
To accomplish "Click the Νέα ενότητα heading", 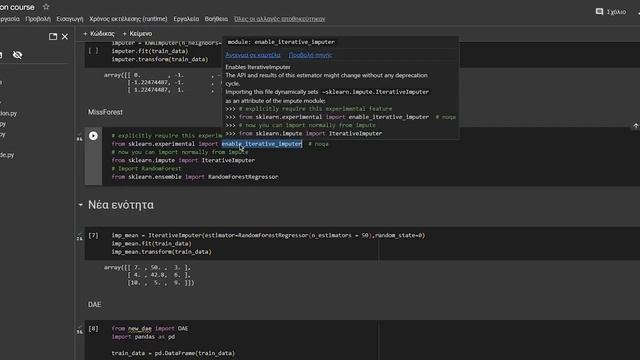I will (121, 204).
